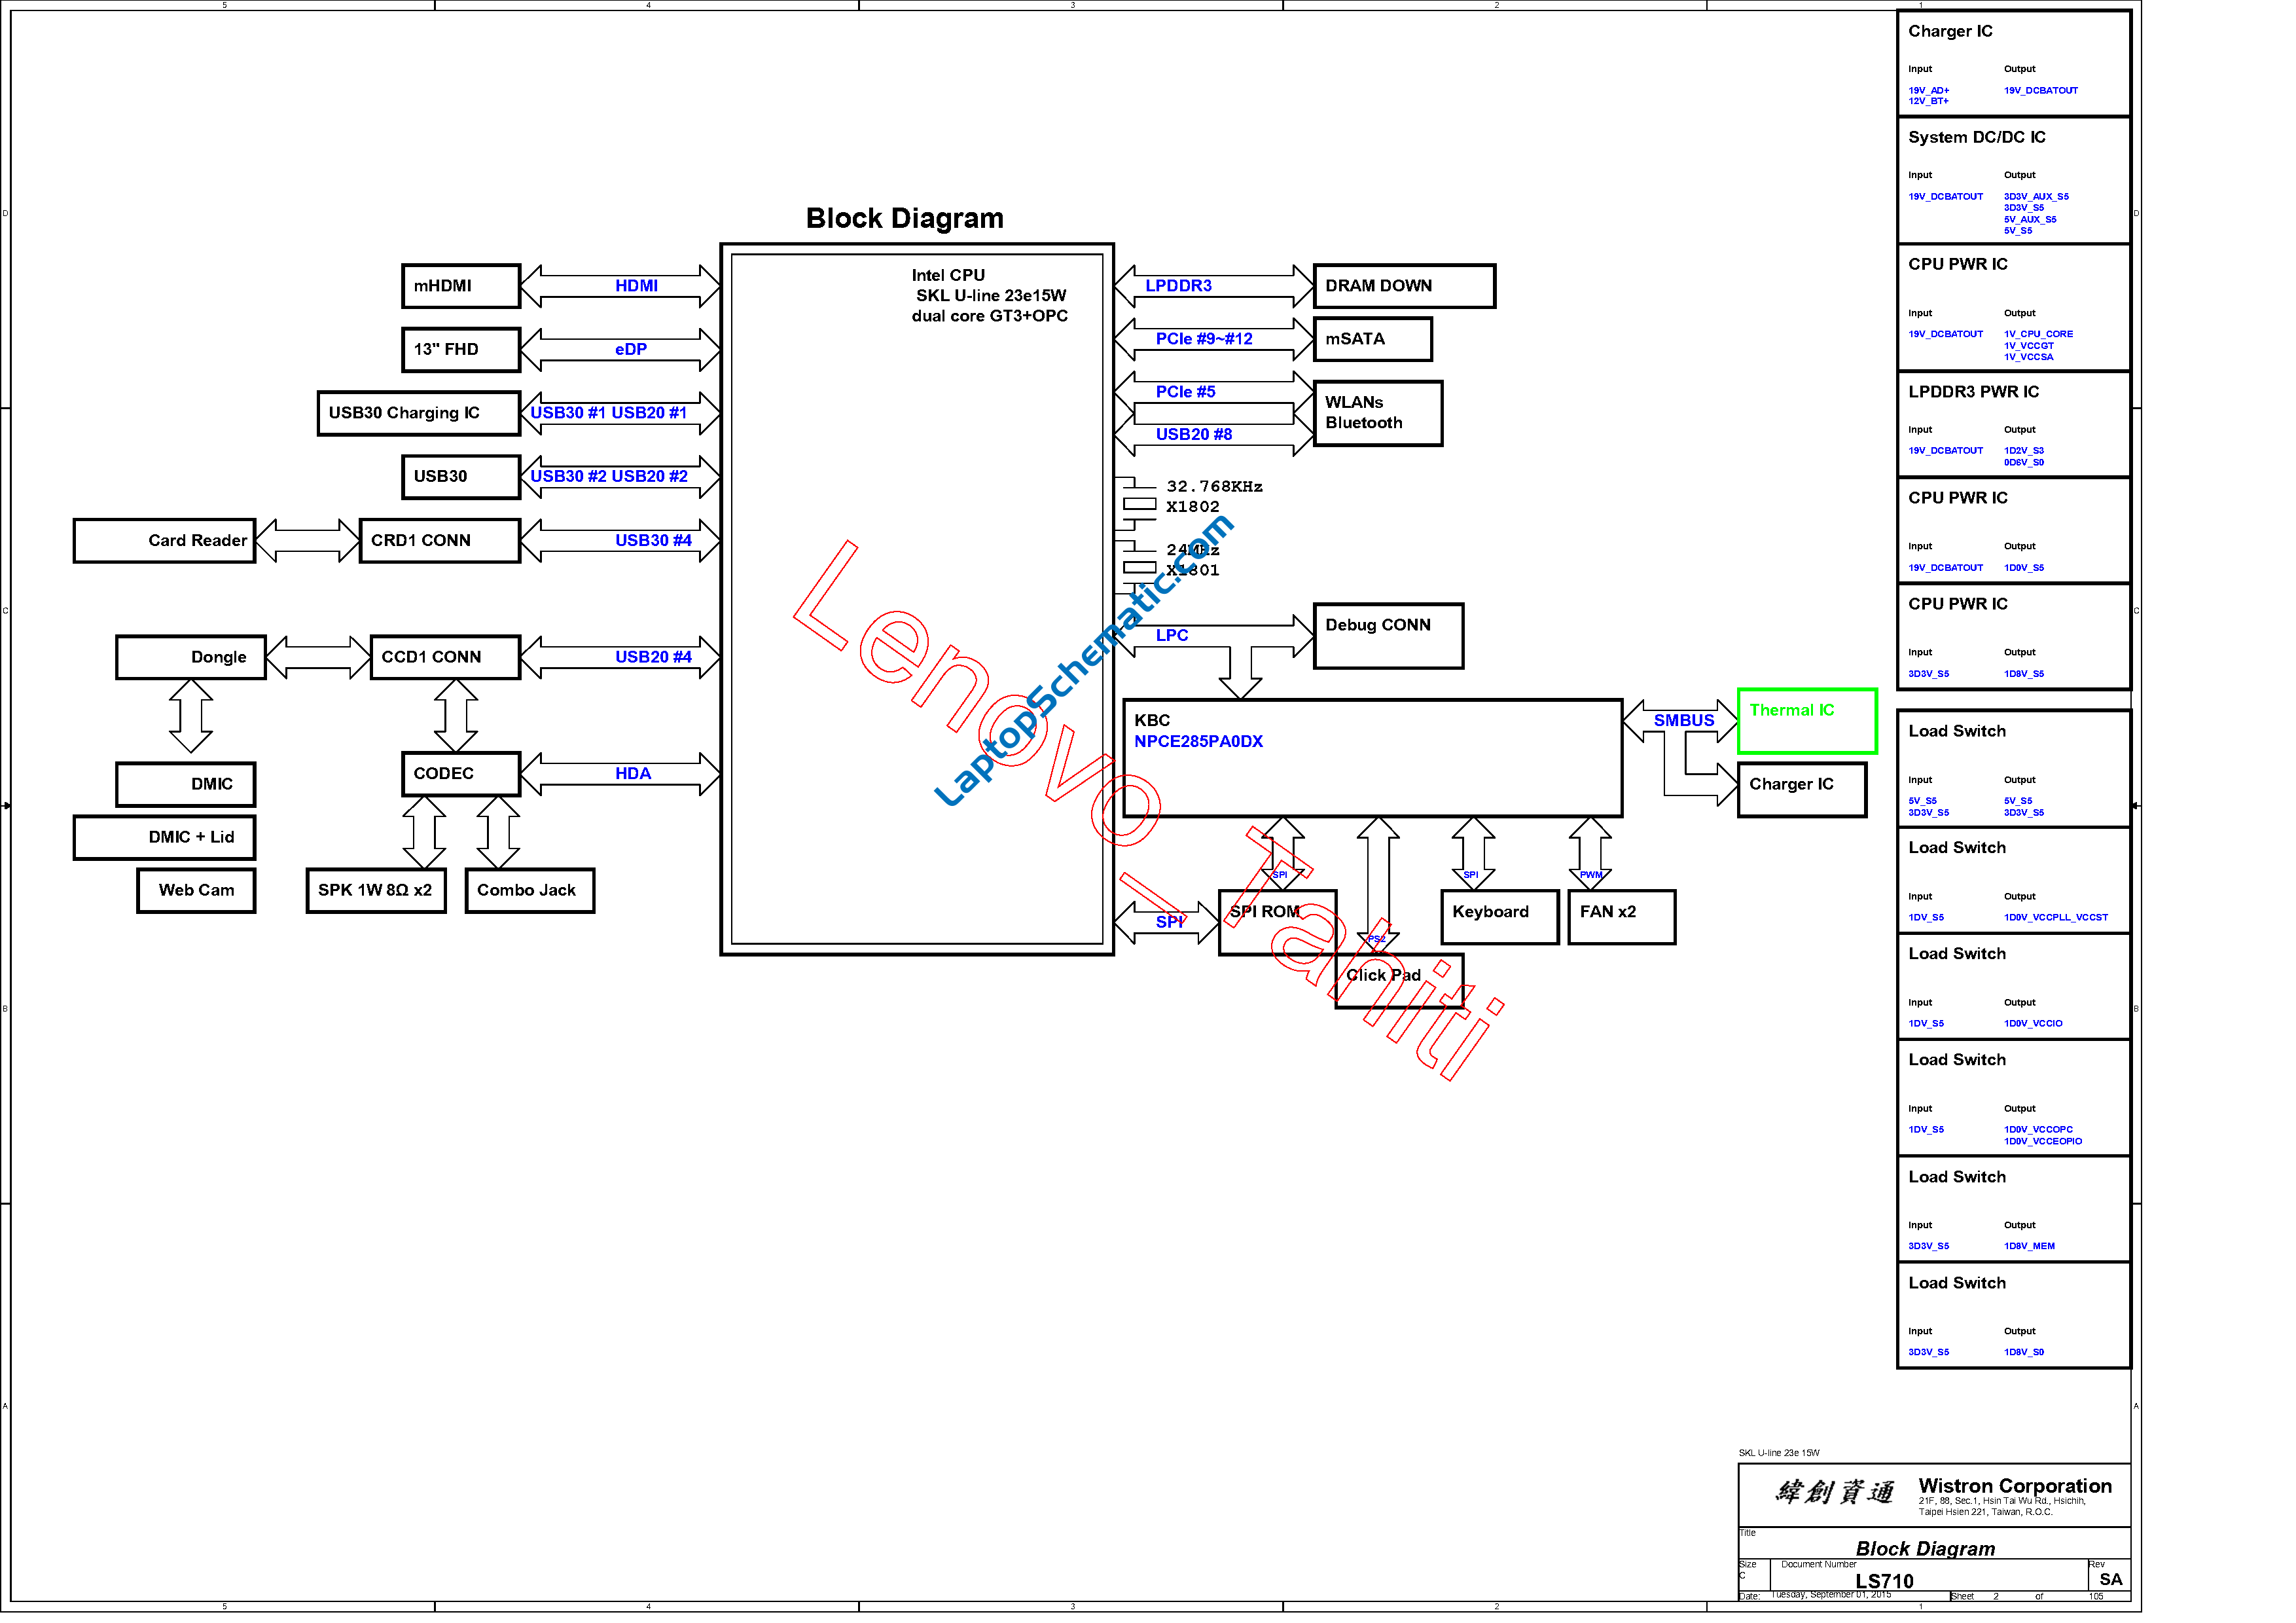Select the 'SPI ROM' block
This screenshot has width=2296, height=1623.
[x=1277, y=922]
